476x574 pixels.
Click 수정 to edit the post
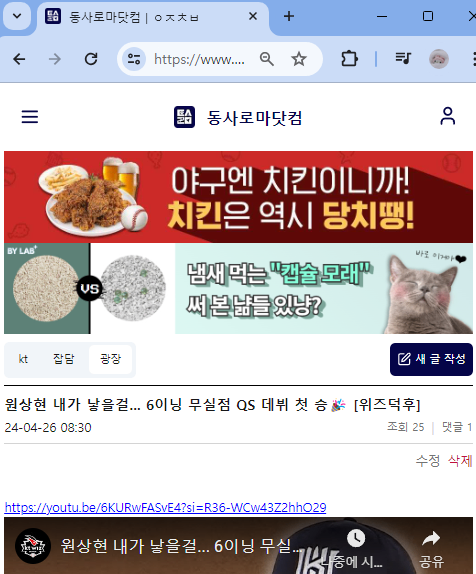click(x=428, y=461)
